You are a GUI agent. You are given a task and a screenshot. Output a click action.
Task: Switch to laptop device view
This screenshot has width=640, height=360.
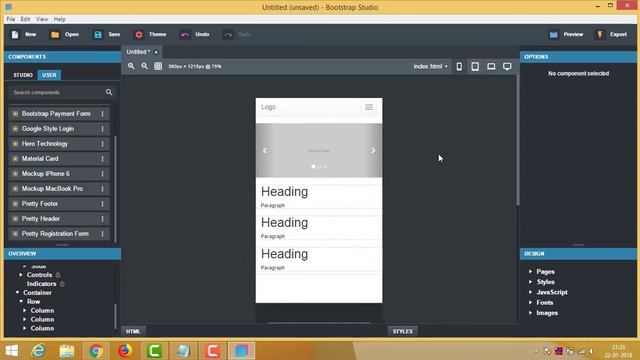(491, 66)
